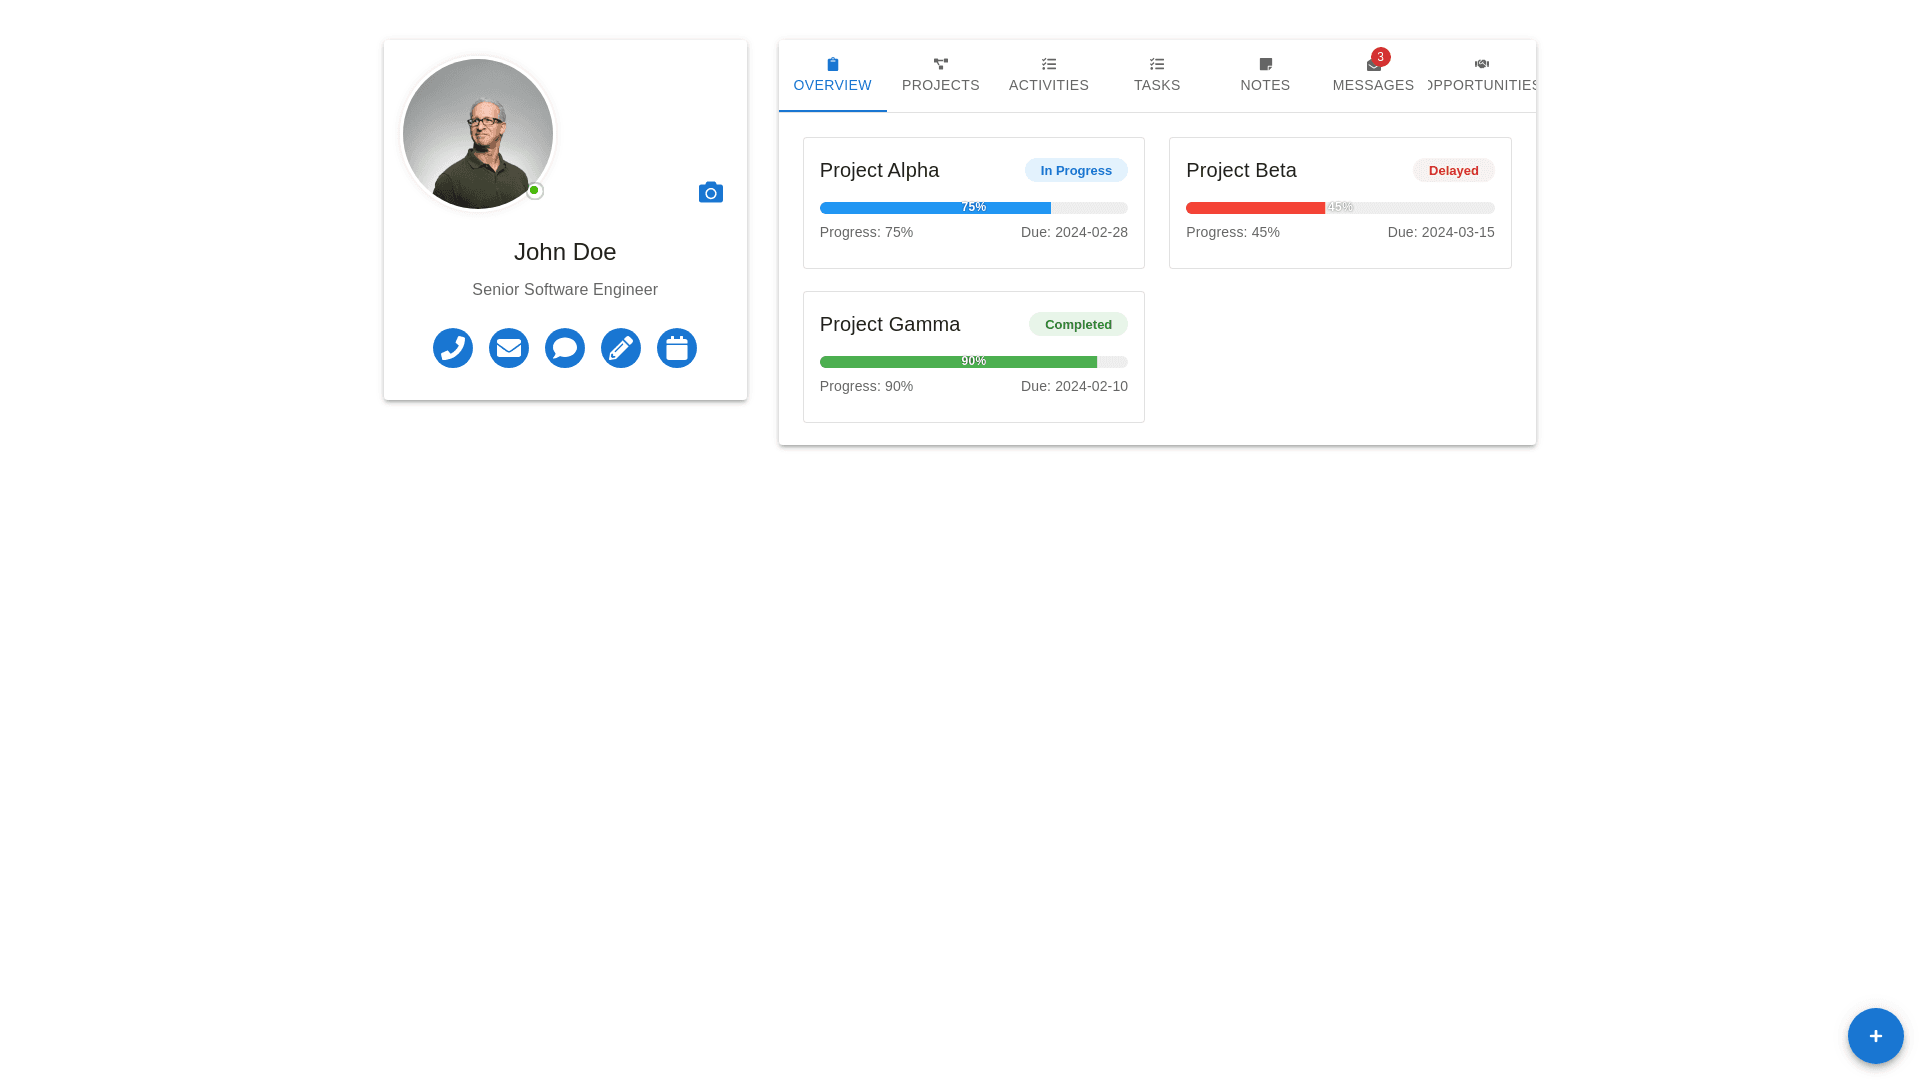The width and height of the screenshot is (1920, 1080).
Task: Click John Doe's profile avatar photo
Action: (478, 134)
